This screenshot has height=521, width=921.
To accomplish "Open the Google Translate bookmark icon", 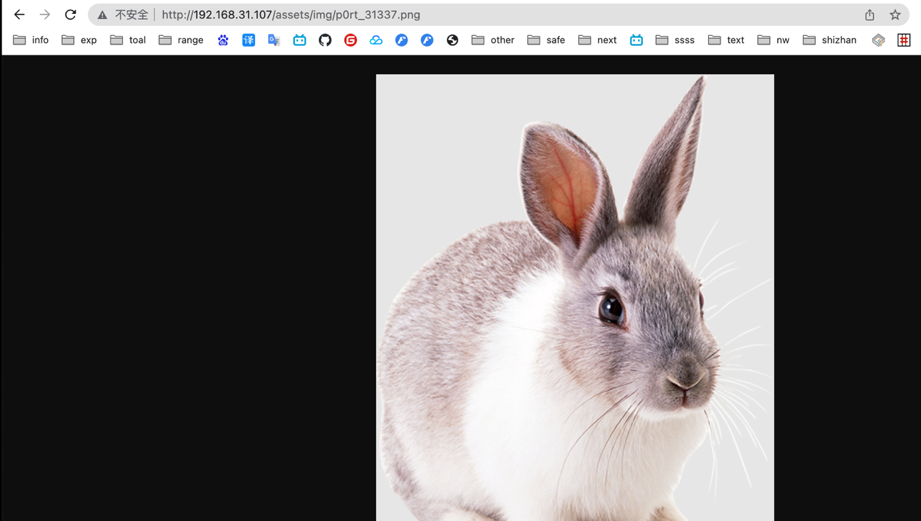I will (x=274, y=40).
